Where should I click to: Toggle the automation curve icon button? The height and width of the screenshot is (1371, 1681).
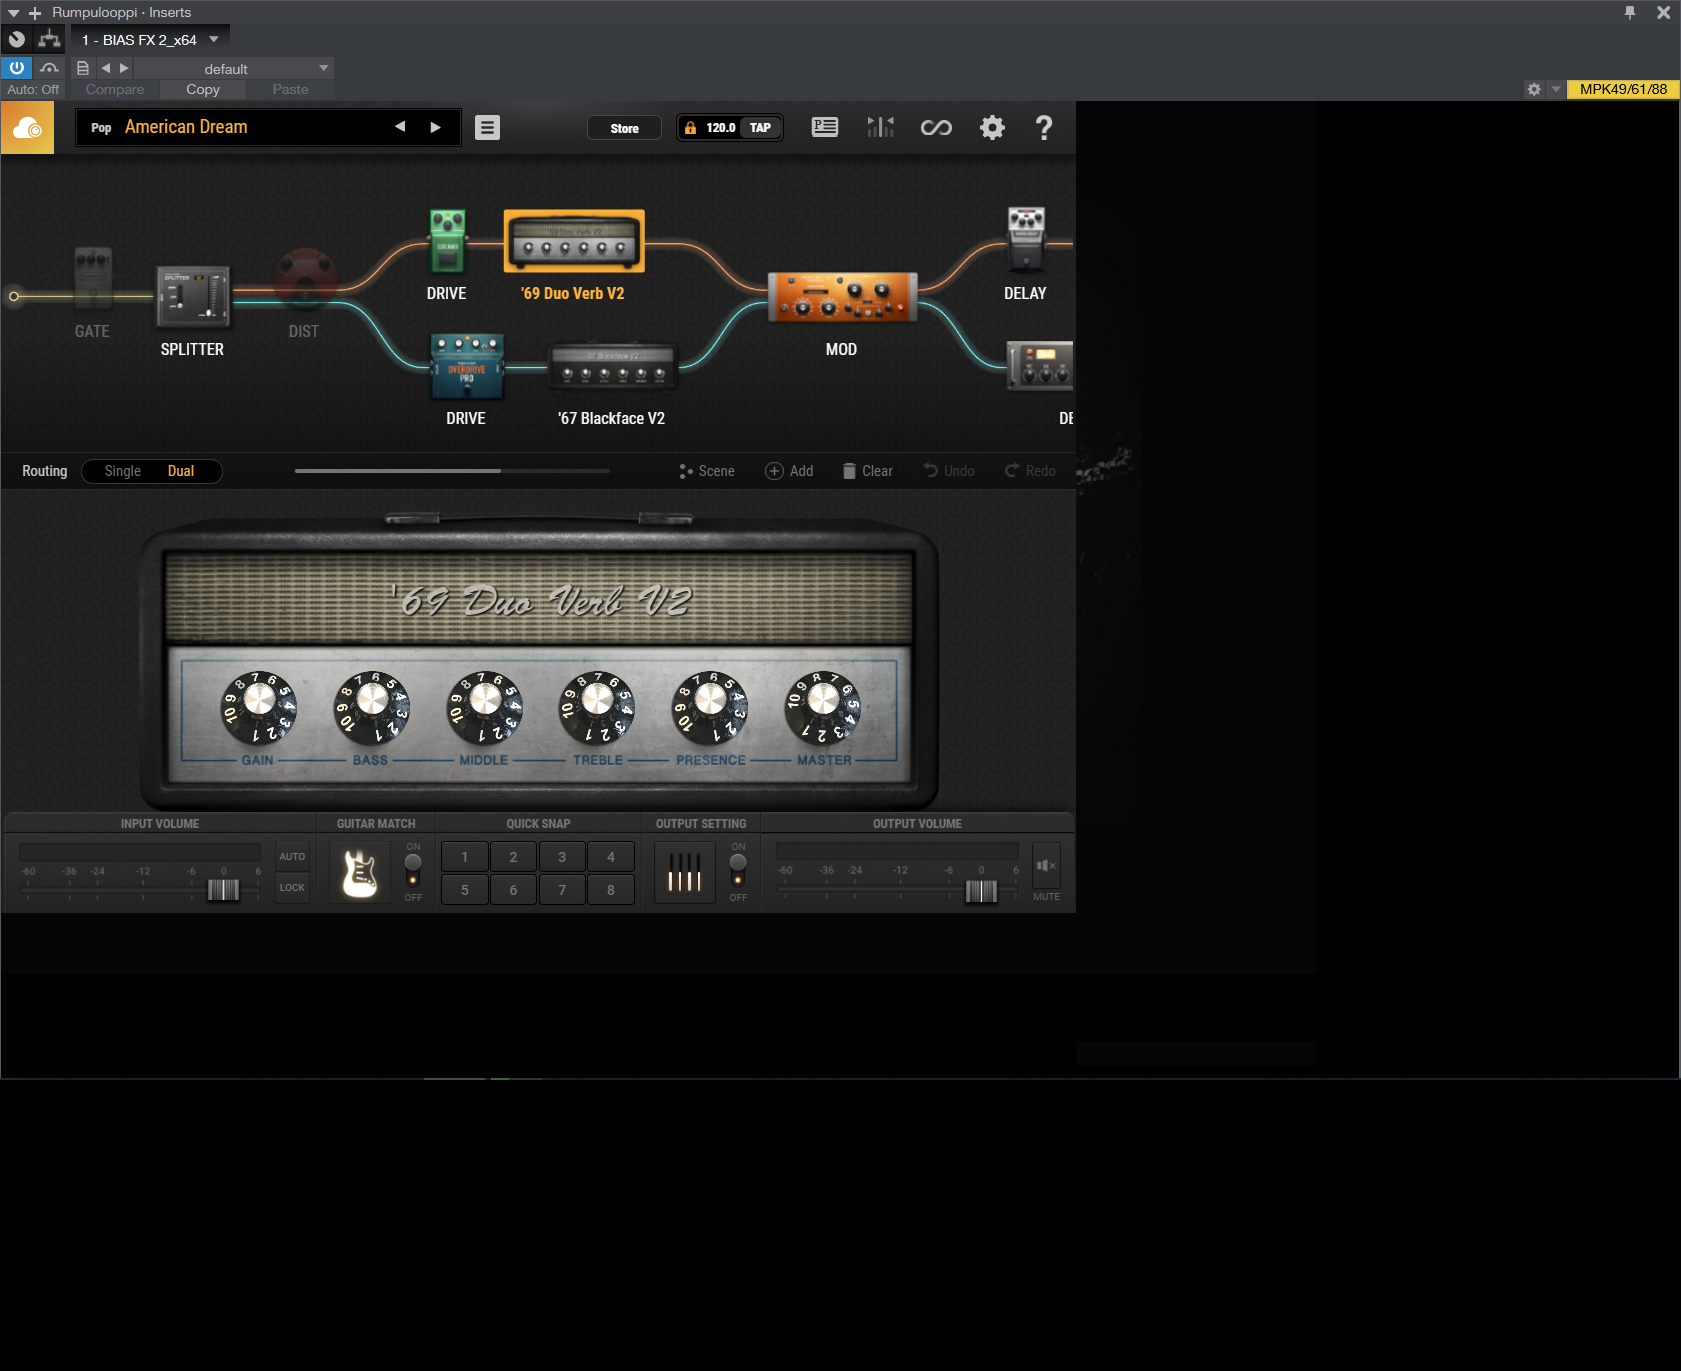49,68
